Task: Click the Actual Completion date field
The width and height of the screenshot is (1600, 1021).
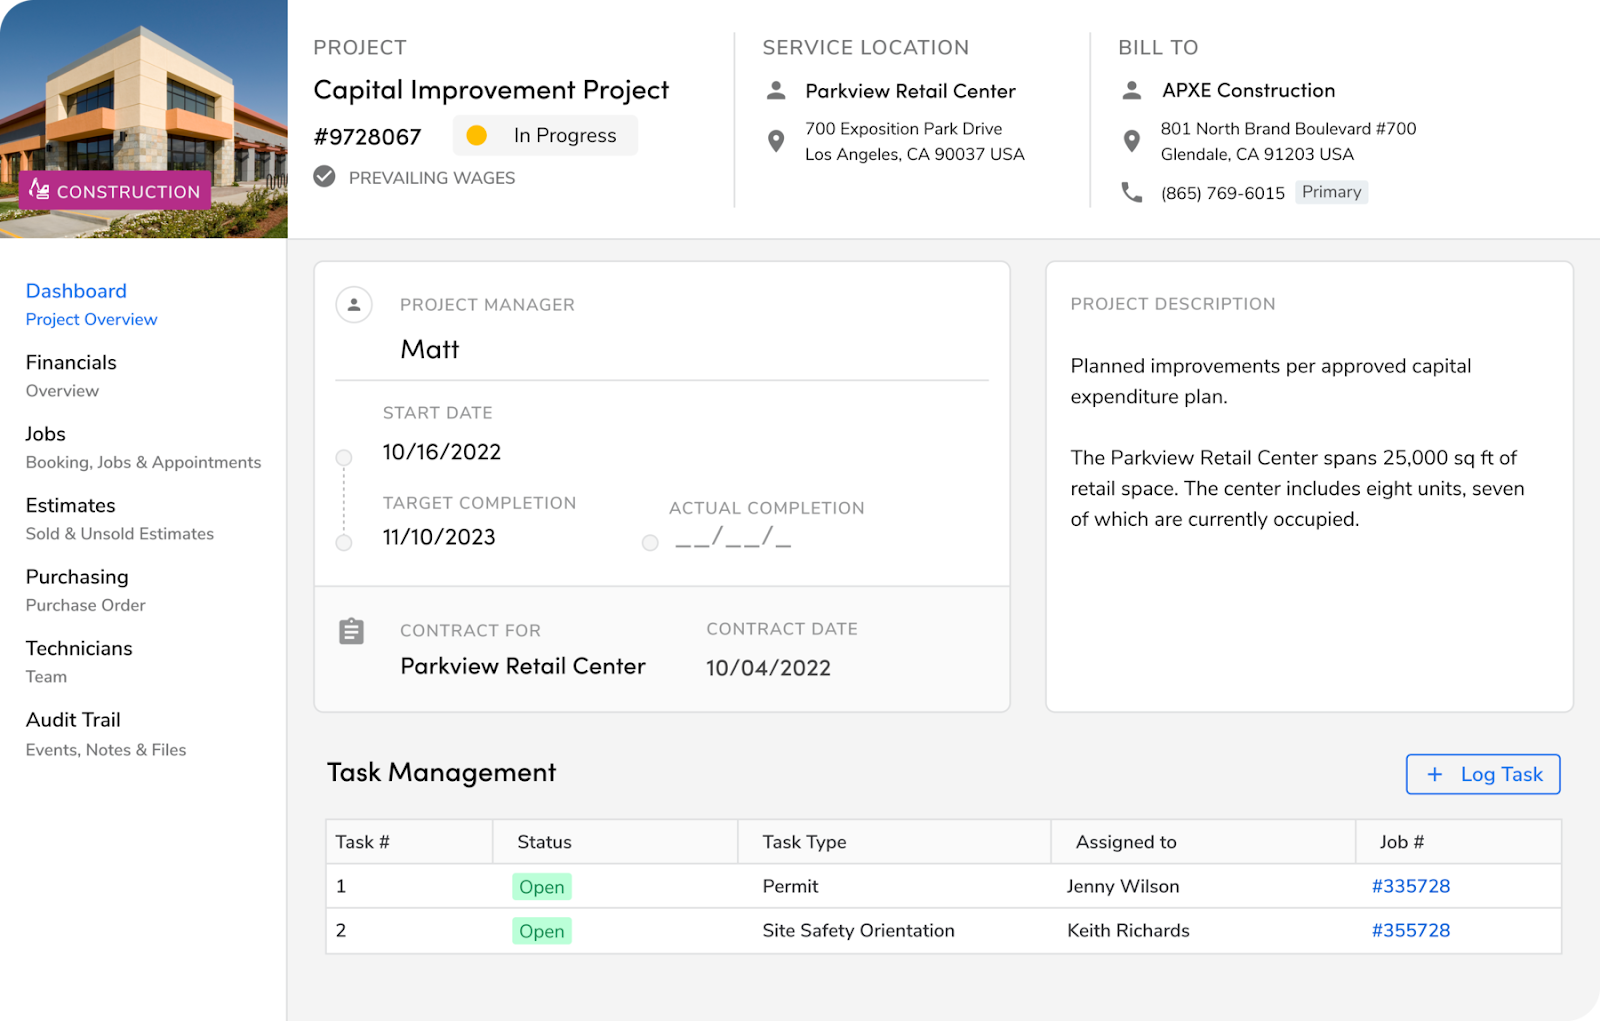Action: pyautogui.click(x=730, y=542)
